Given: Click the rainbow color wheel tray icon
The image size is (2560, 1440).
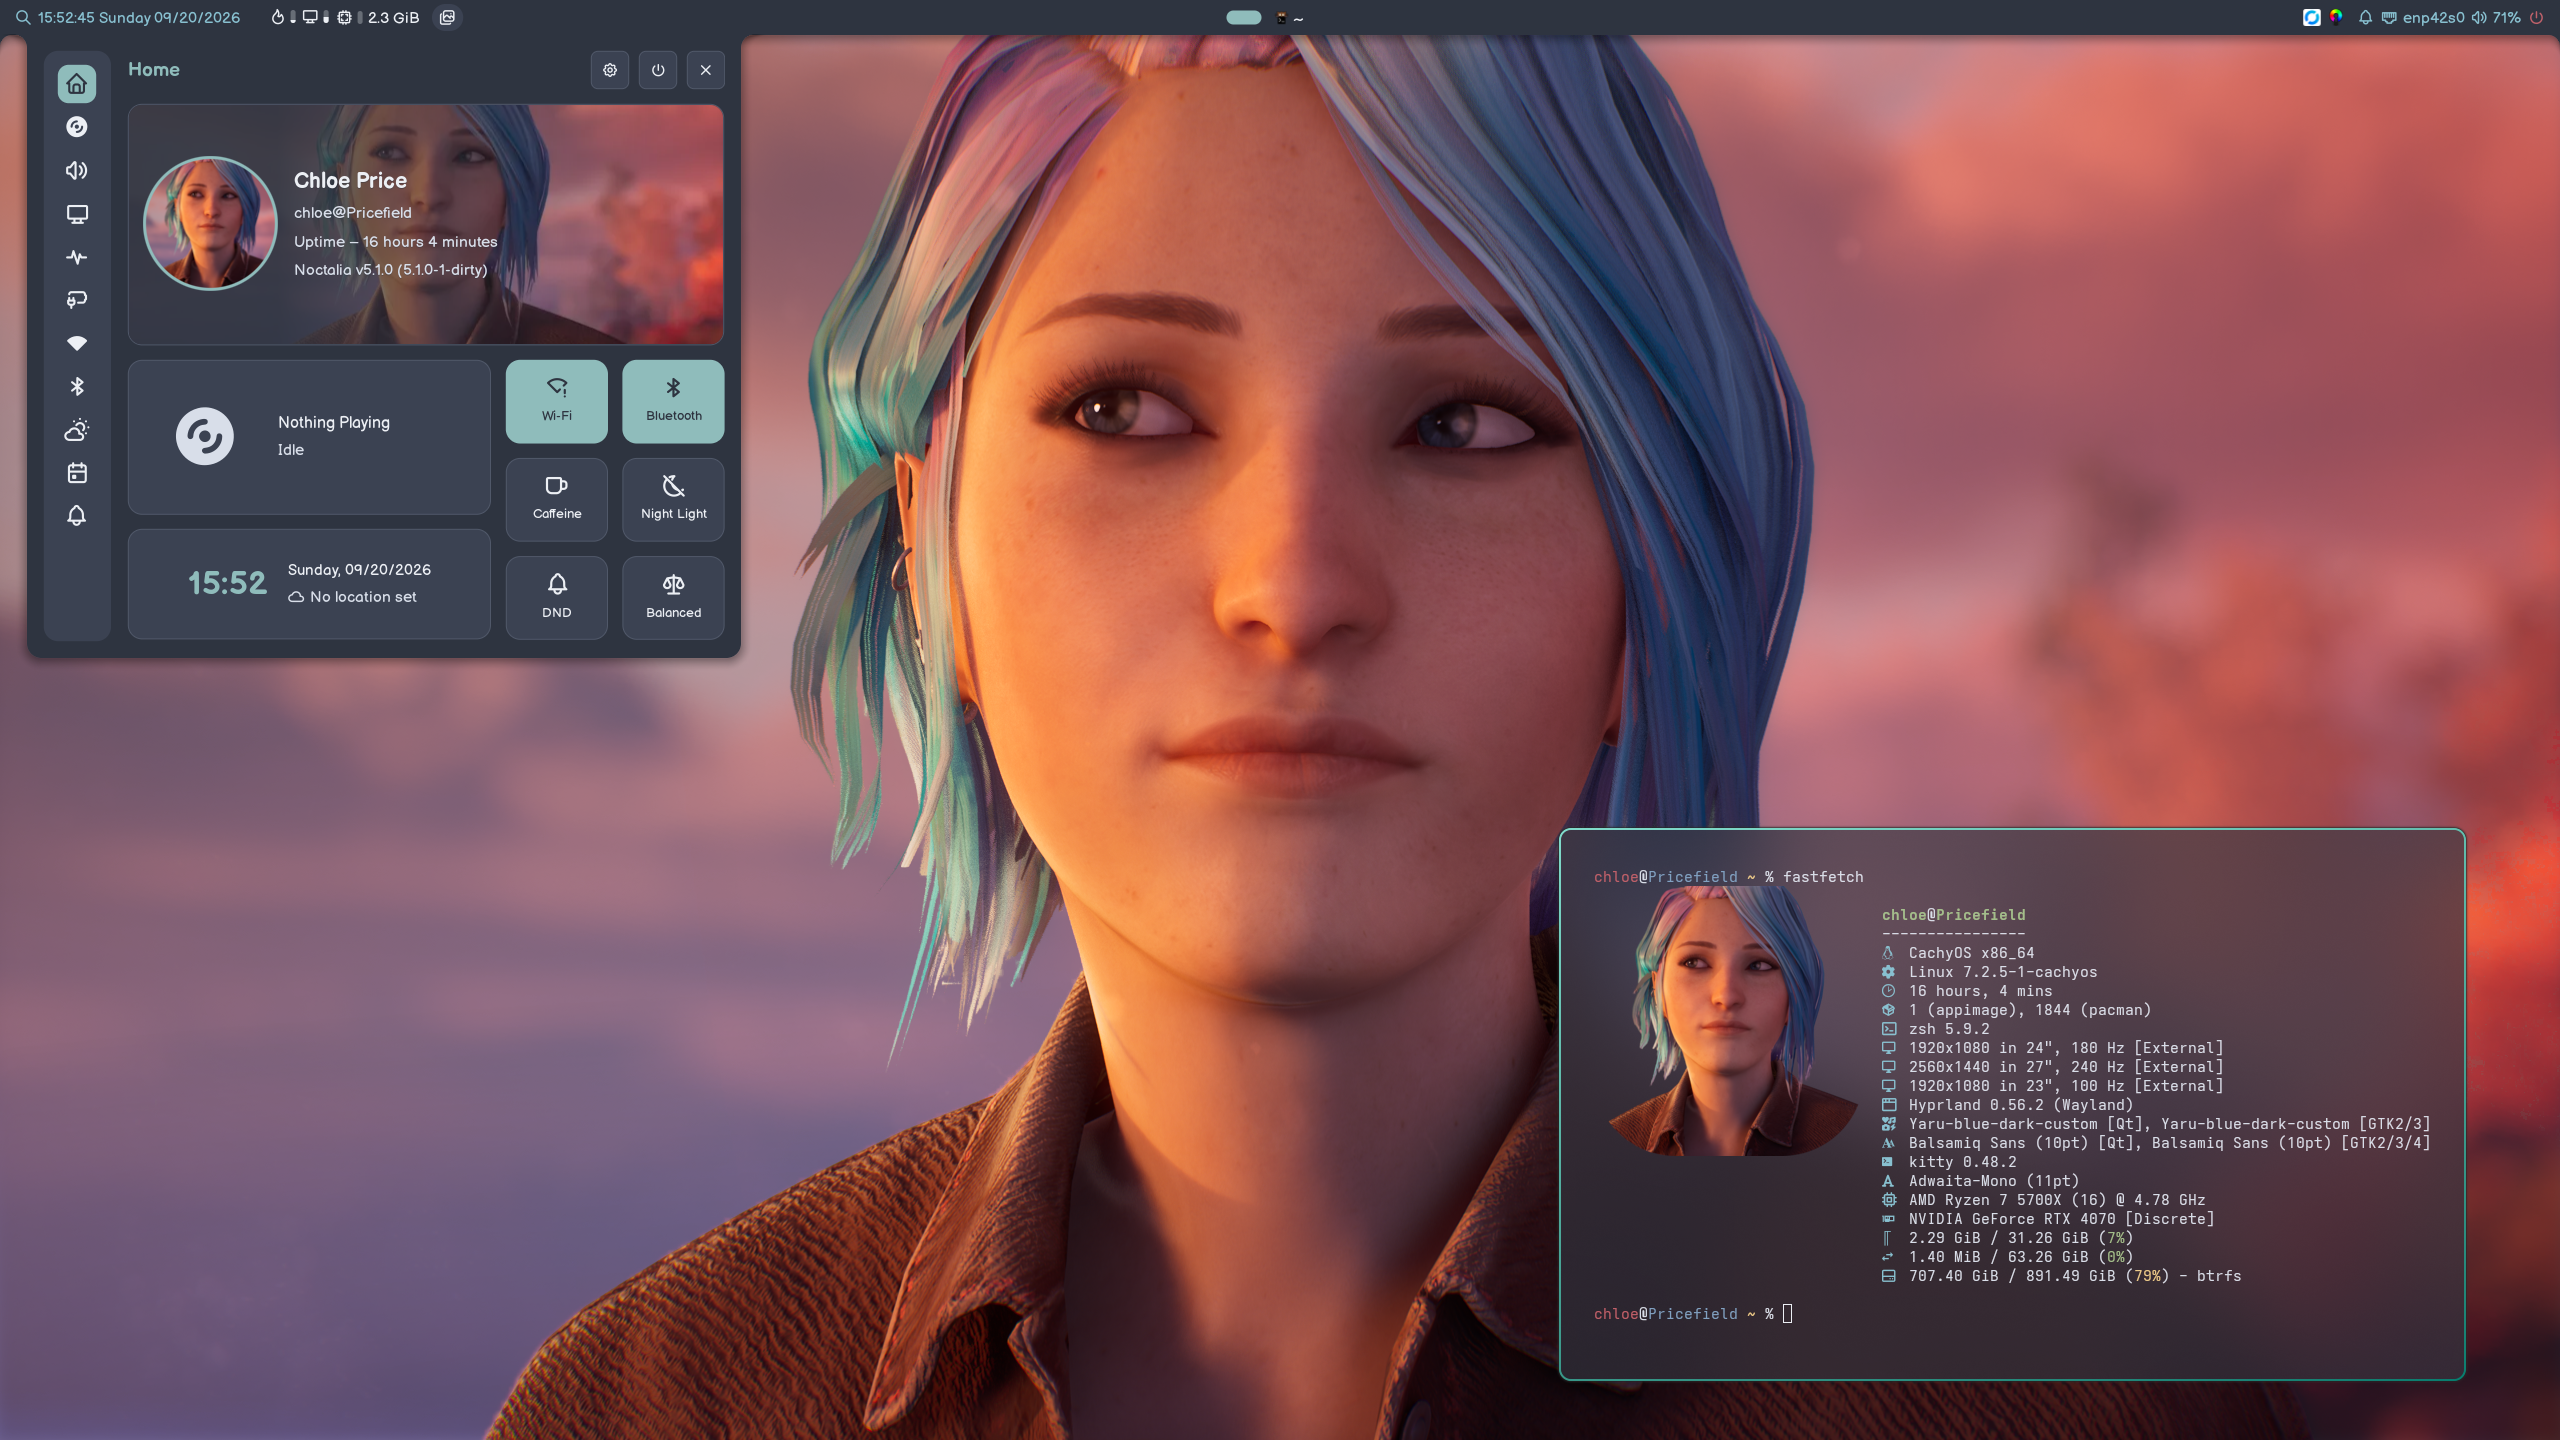Looking at the screenshot, I should coord(2336,17).
